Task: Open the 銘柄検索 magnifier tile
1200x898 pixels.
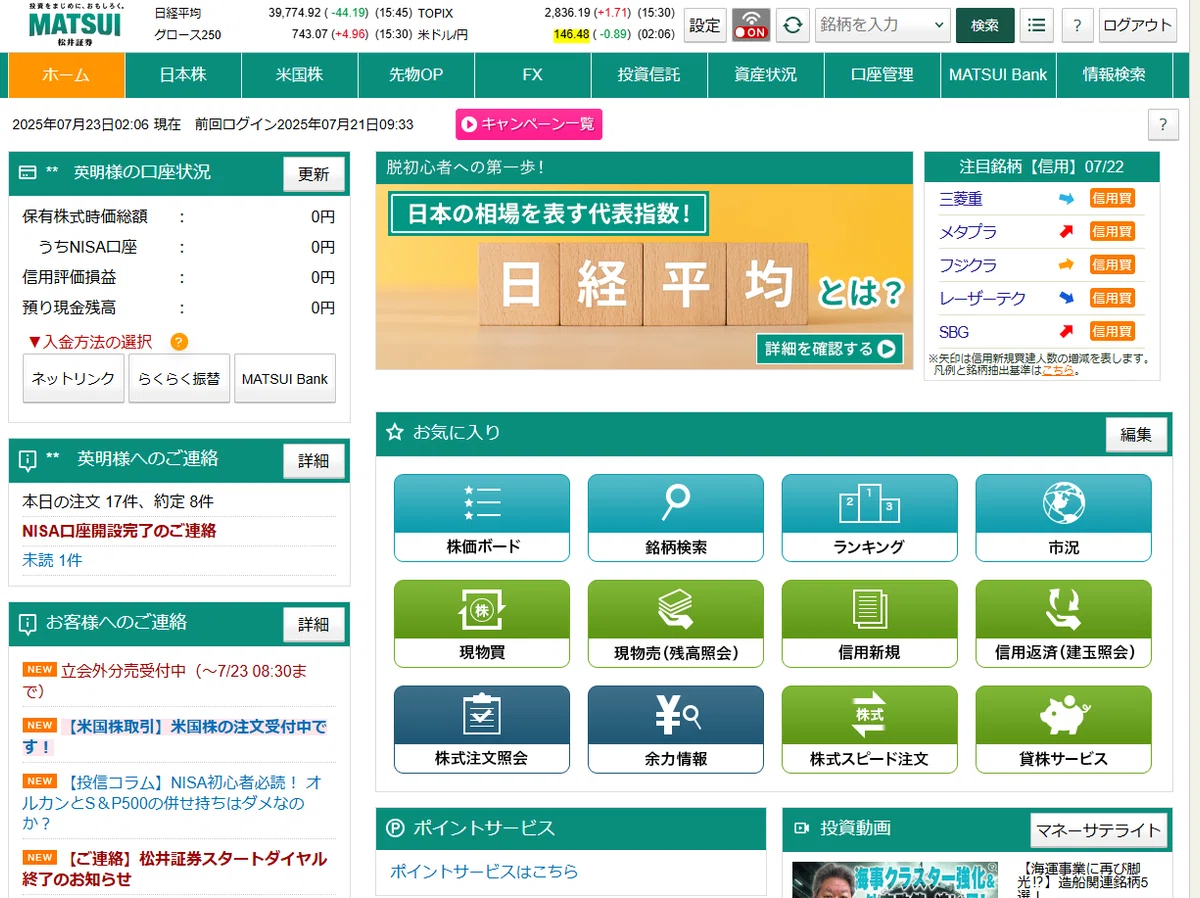Action: [676, 517]
